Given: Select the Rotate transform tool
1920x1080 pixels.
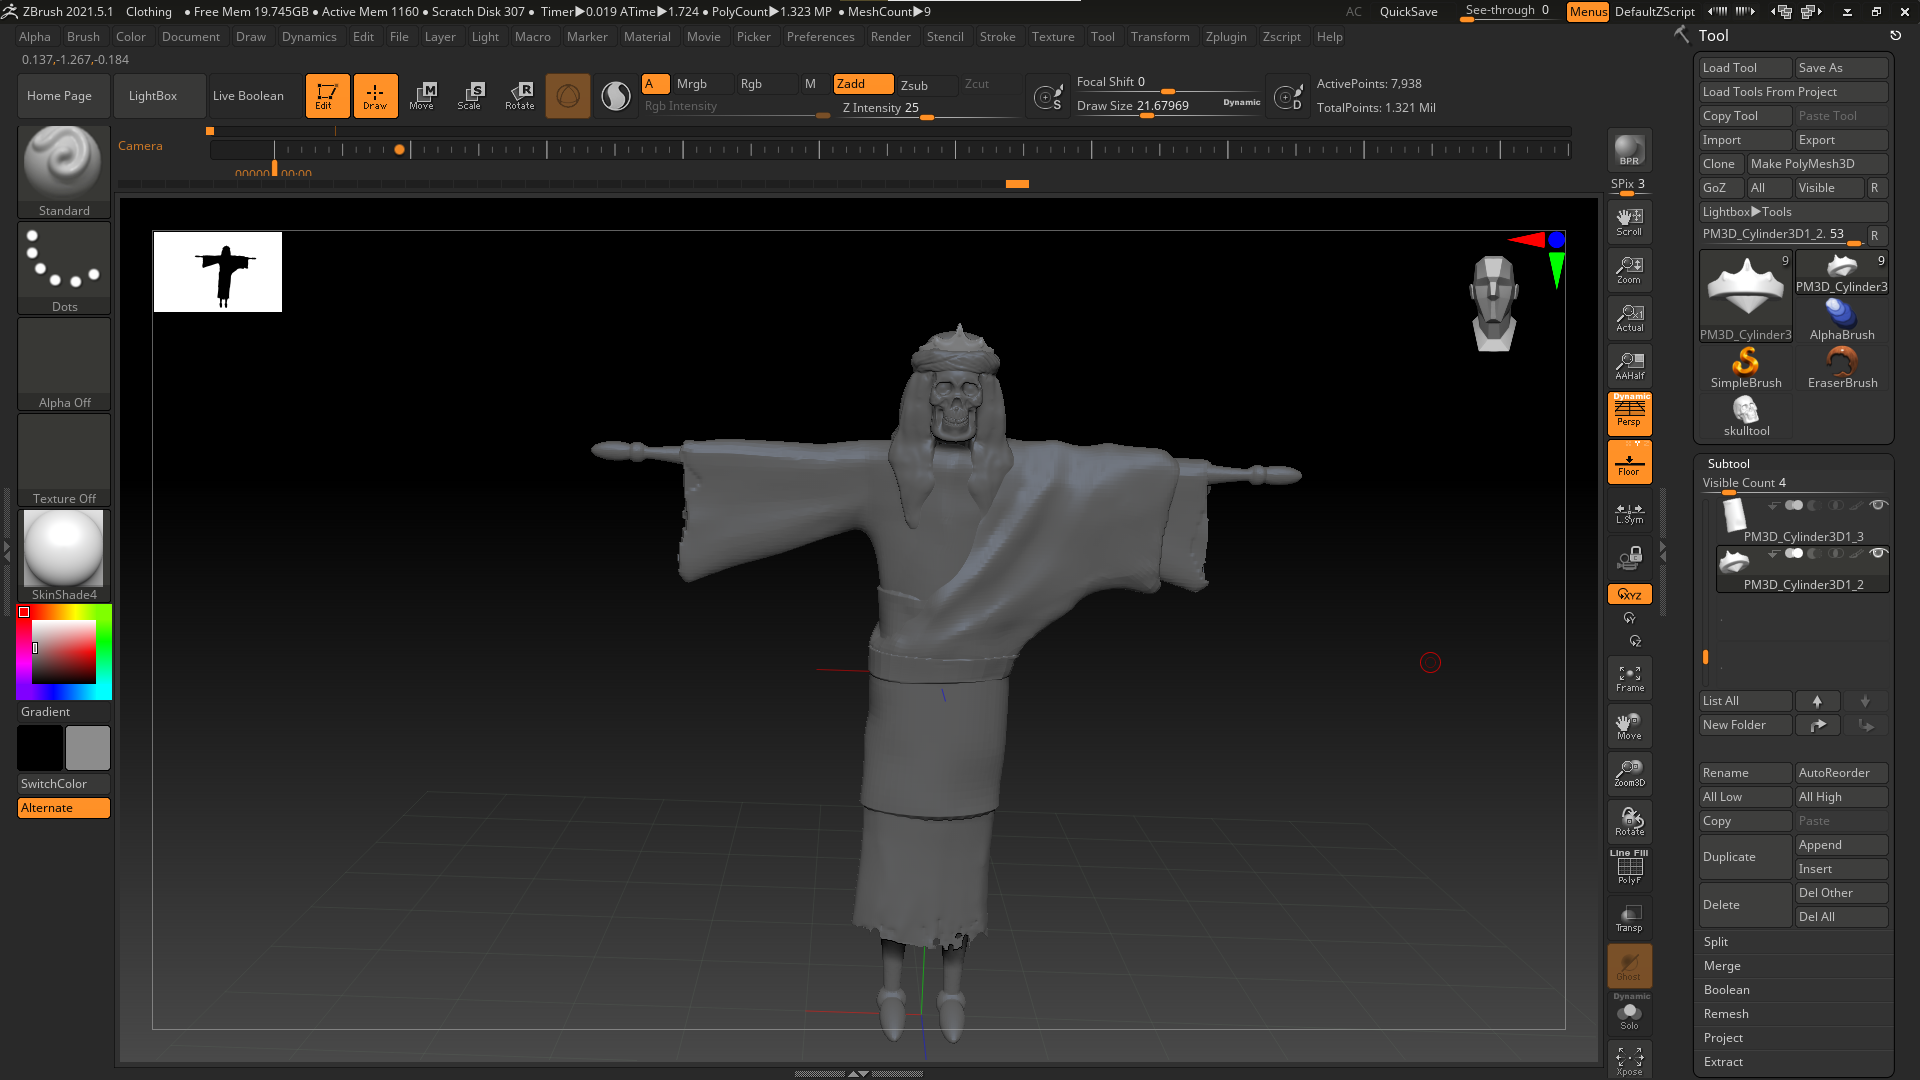Looking at the screenshot, I should (x=519, y=96).
